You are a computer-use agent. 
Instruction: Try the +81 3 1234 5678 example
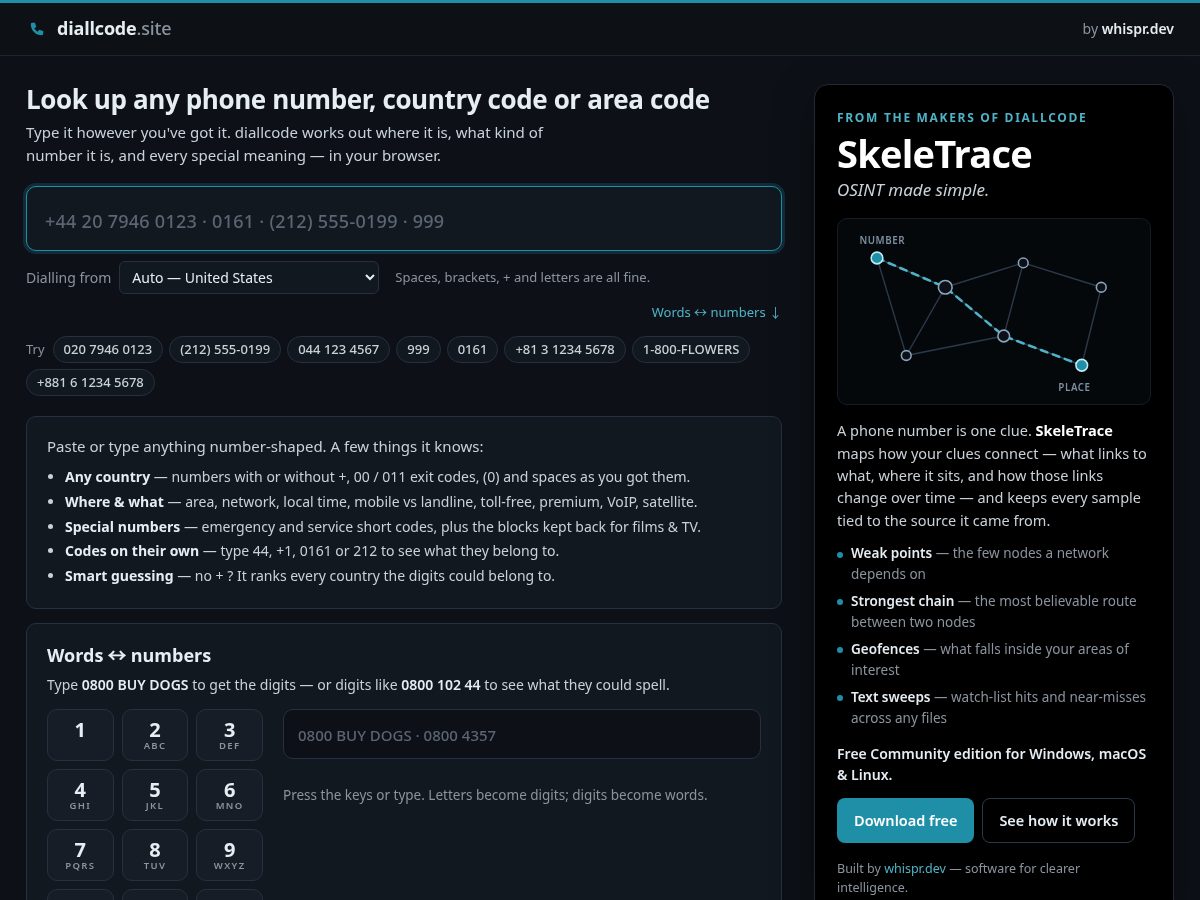[565, 350]
